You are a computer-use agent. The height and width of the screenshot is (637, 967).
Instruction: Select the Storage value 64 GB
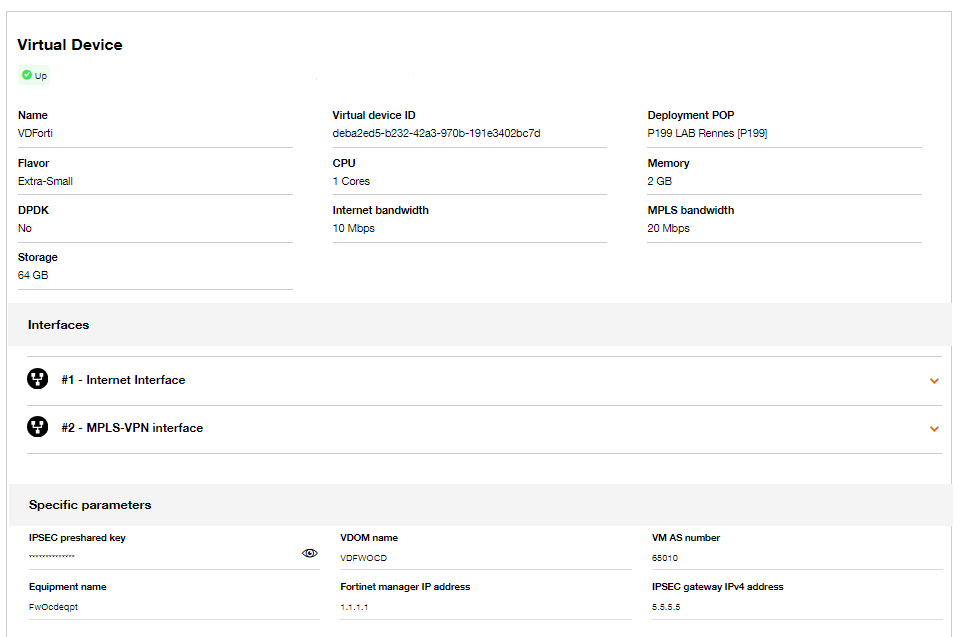[x=33, y=275]
